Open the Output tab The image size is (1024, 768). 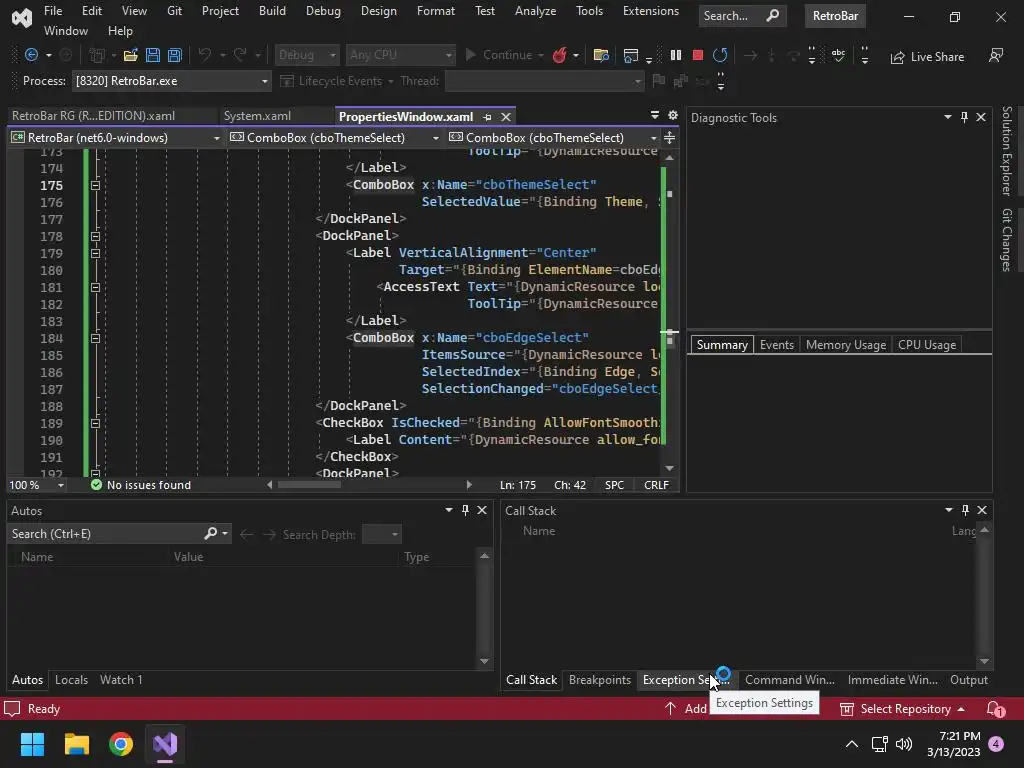[x=968, y=680]
